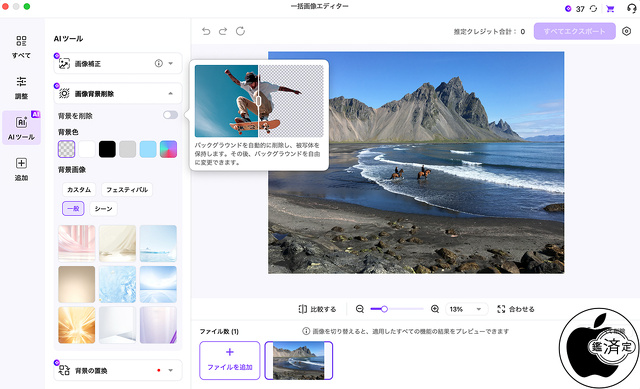Open the 13% zoom level dropdown

pyautogui.click(x=466, y=309)
